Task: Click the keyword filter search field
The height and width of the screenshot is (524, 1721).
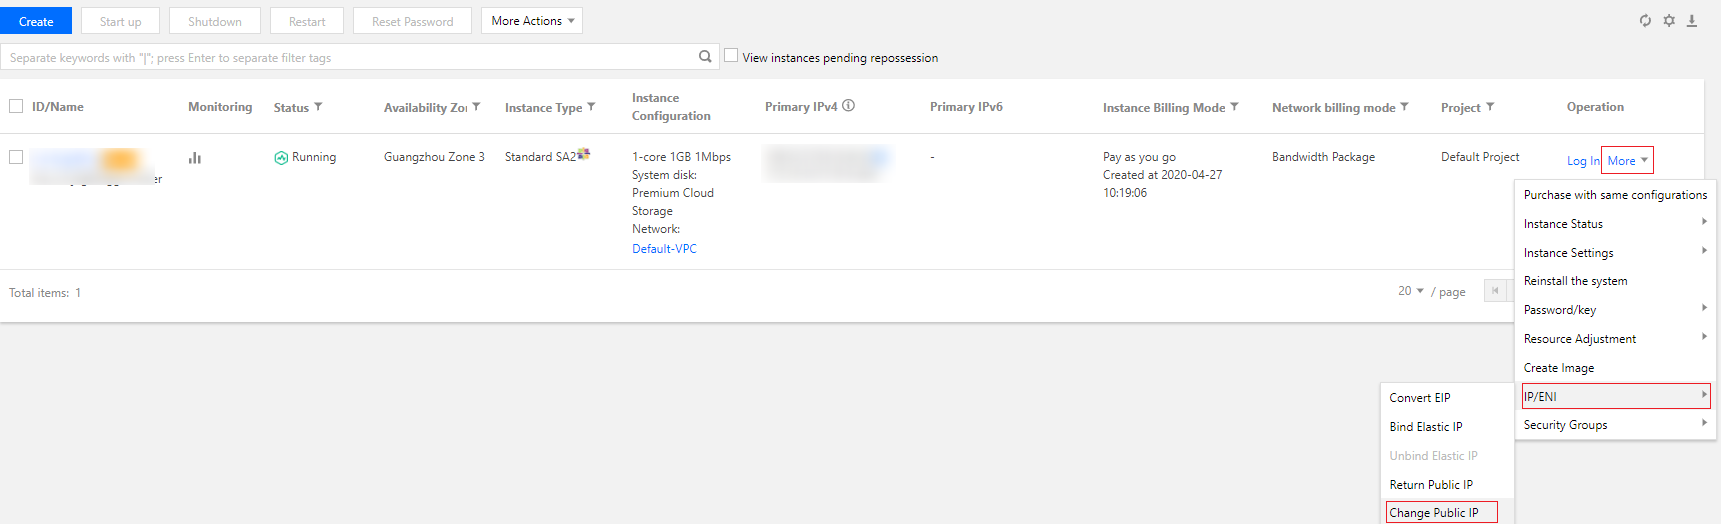Action: click(350, 57)
